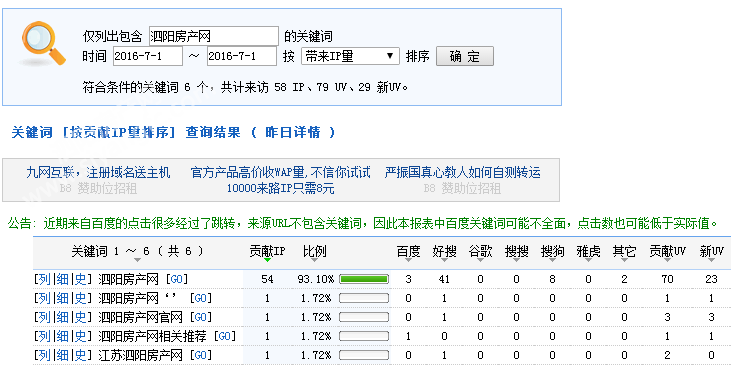Click 细 link for 泗阳房产网 first row
The width and height of the screenshot is (732, 379).
coord(62,280)
